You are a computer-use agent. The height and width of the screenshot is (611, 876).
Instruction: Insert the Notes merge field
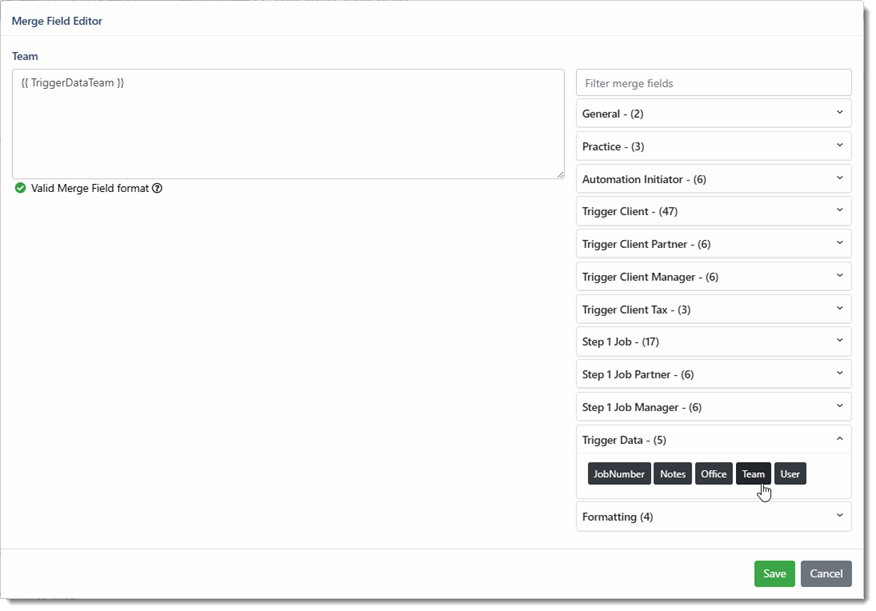click(x=673, y=474)
